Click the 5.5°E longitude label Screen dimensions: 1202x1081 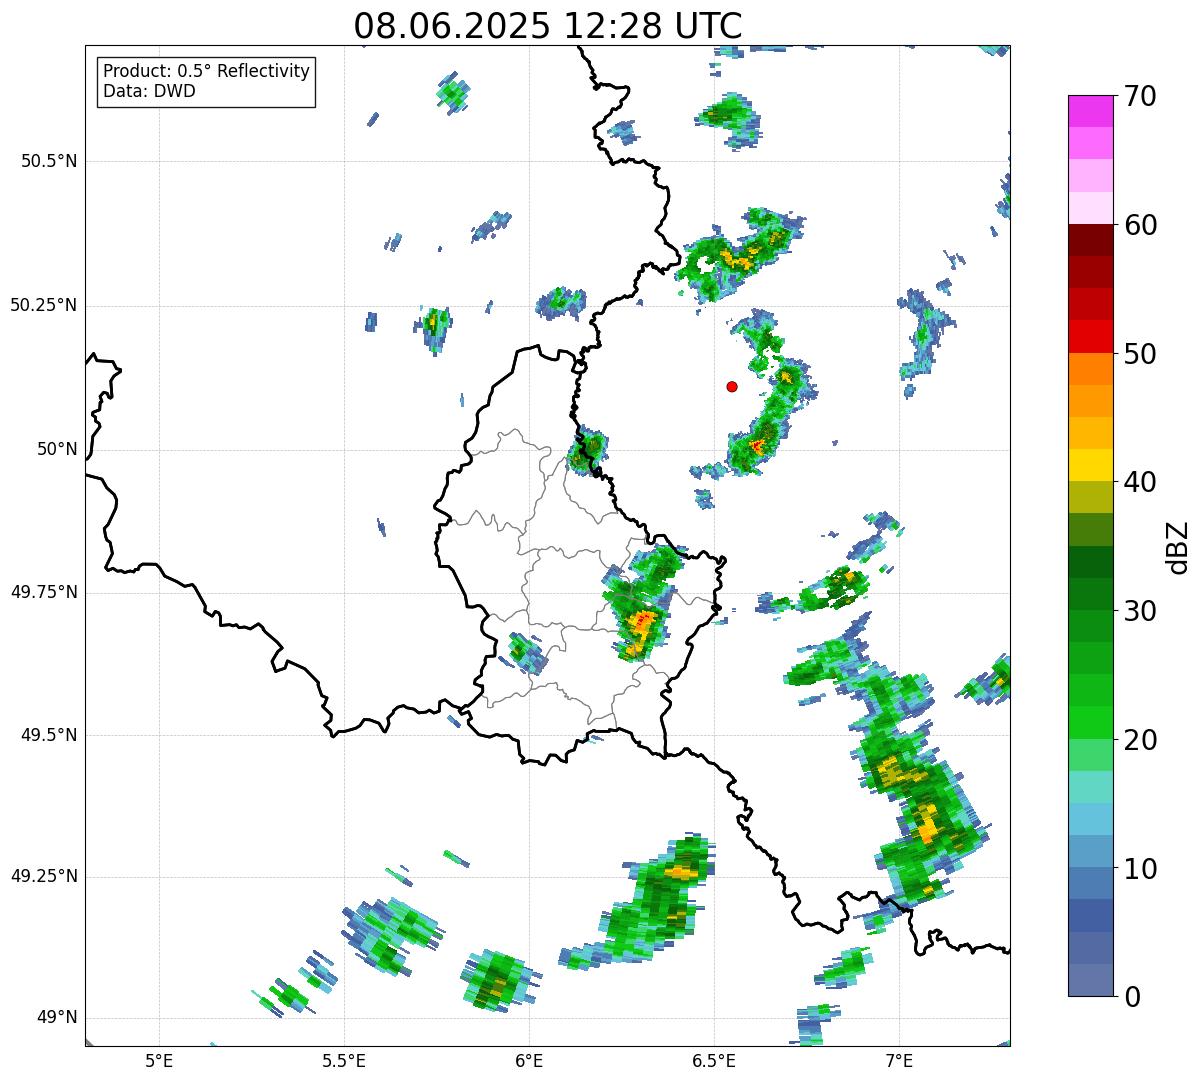pyautogui.click(x=344, y=1060)
